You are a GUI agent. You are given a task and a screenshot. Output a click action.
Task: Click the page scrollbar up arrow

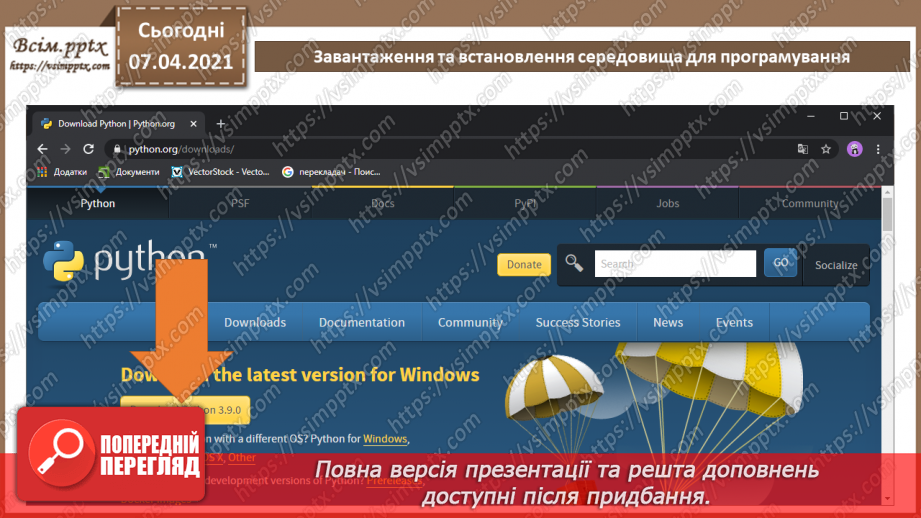click(888, 192)
